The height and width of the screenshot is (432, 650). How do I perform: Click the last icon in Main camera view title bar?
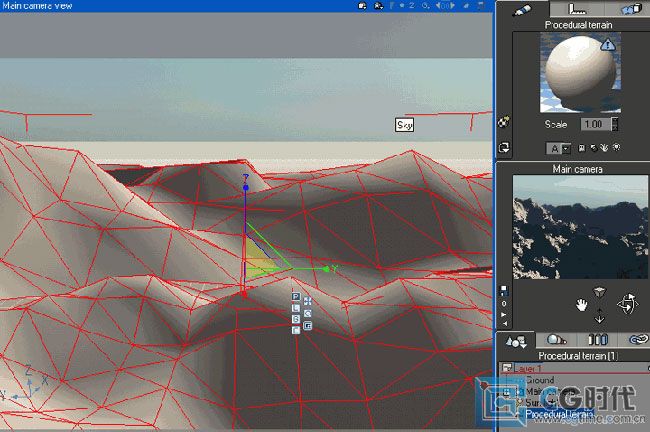point(481,6)
